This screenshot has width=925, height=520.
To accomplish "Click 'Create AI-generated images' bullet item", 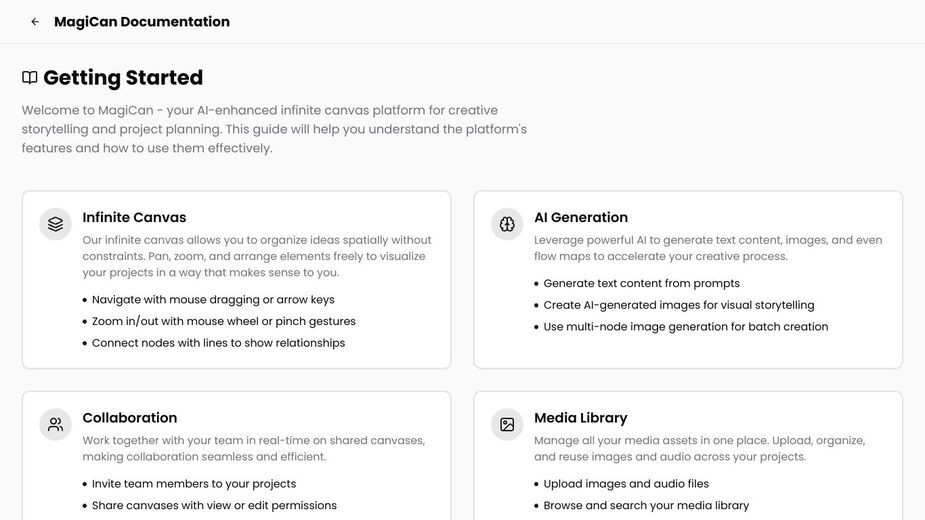I will point(678,305).
